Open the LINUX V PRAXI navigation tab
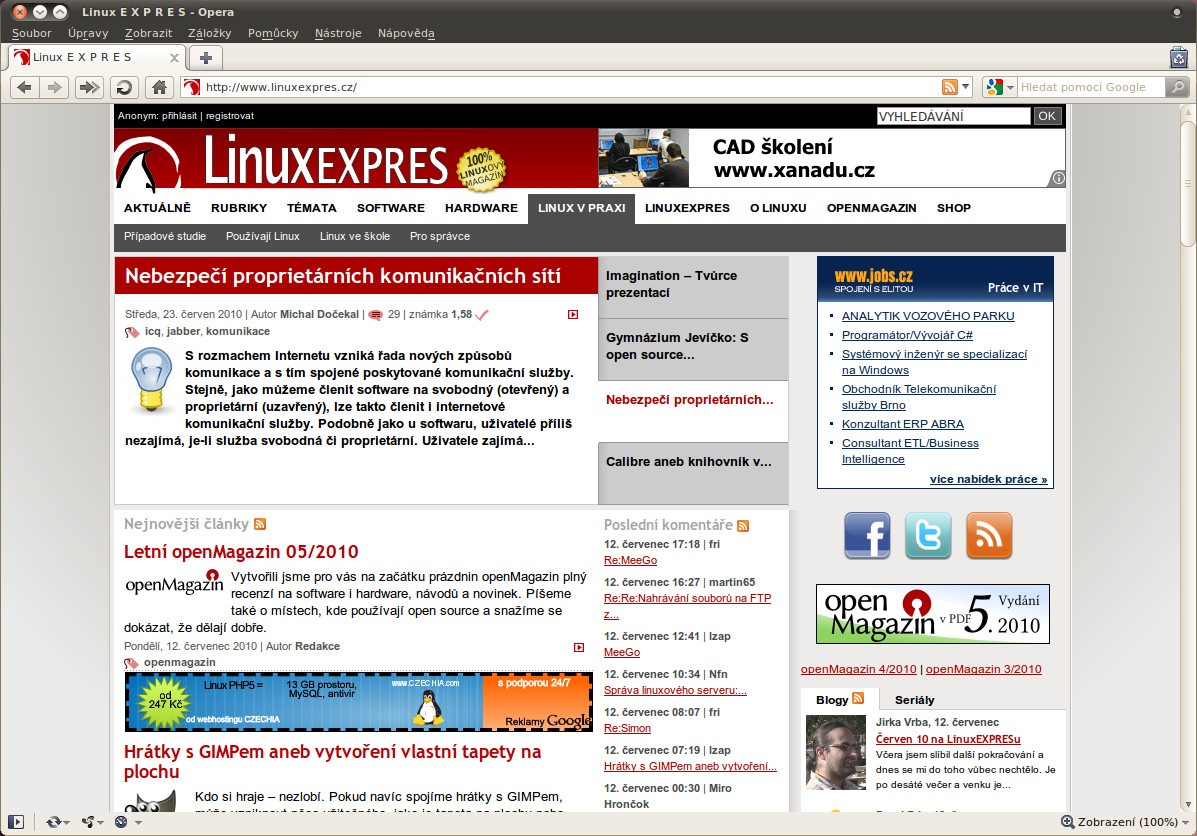 (x=581, y=208)
